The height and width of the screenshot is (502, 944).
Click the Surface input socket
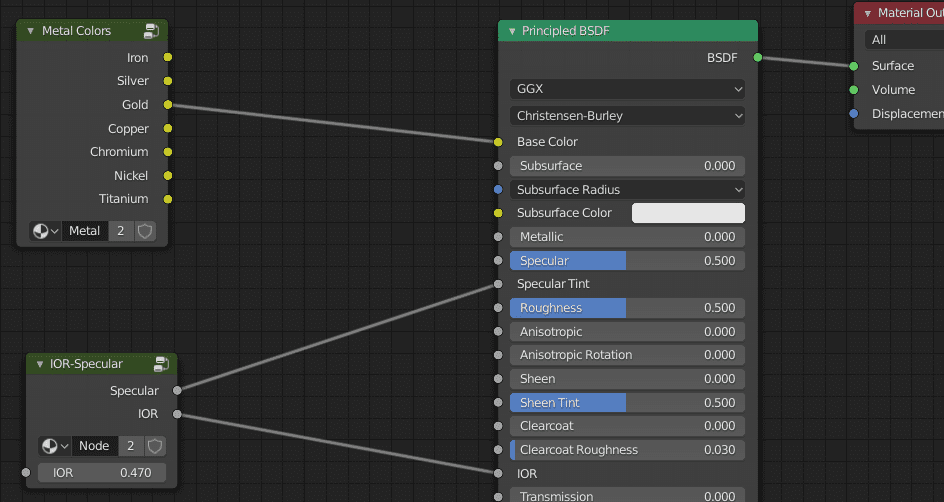pyautogui.click(x=854, y=66)
